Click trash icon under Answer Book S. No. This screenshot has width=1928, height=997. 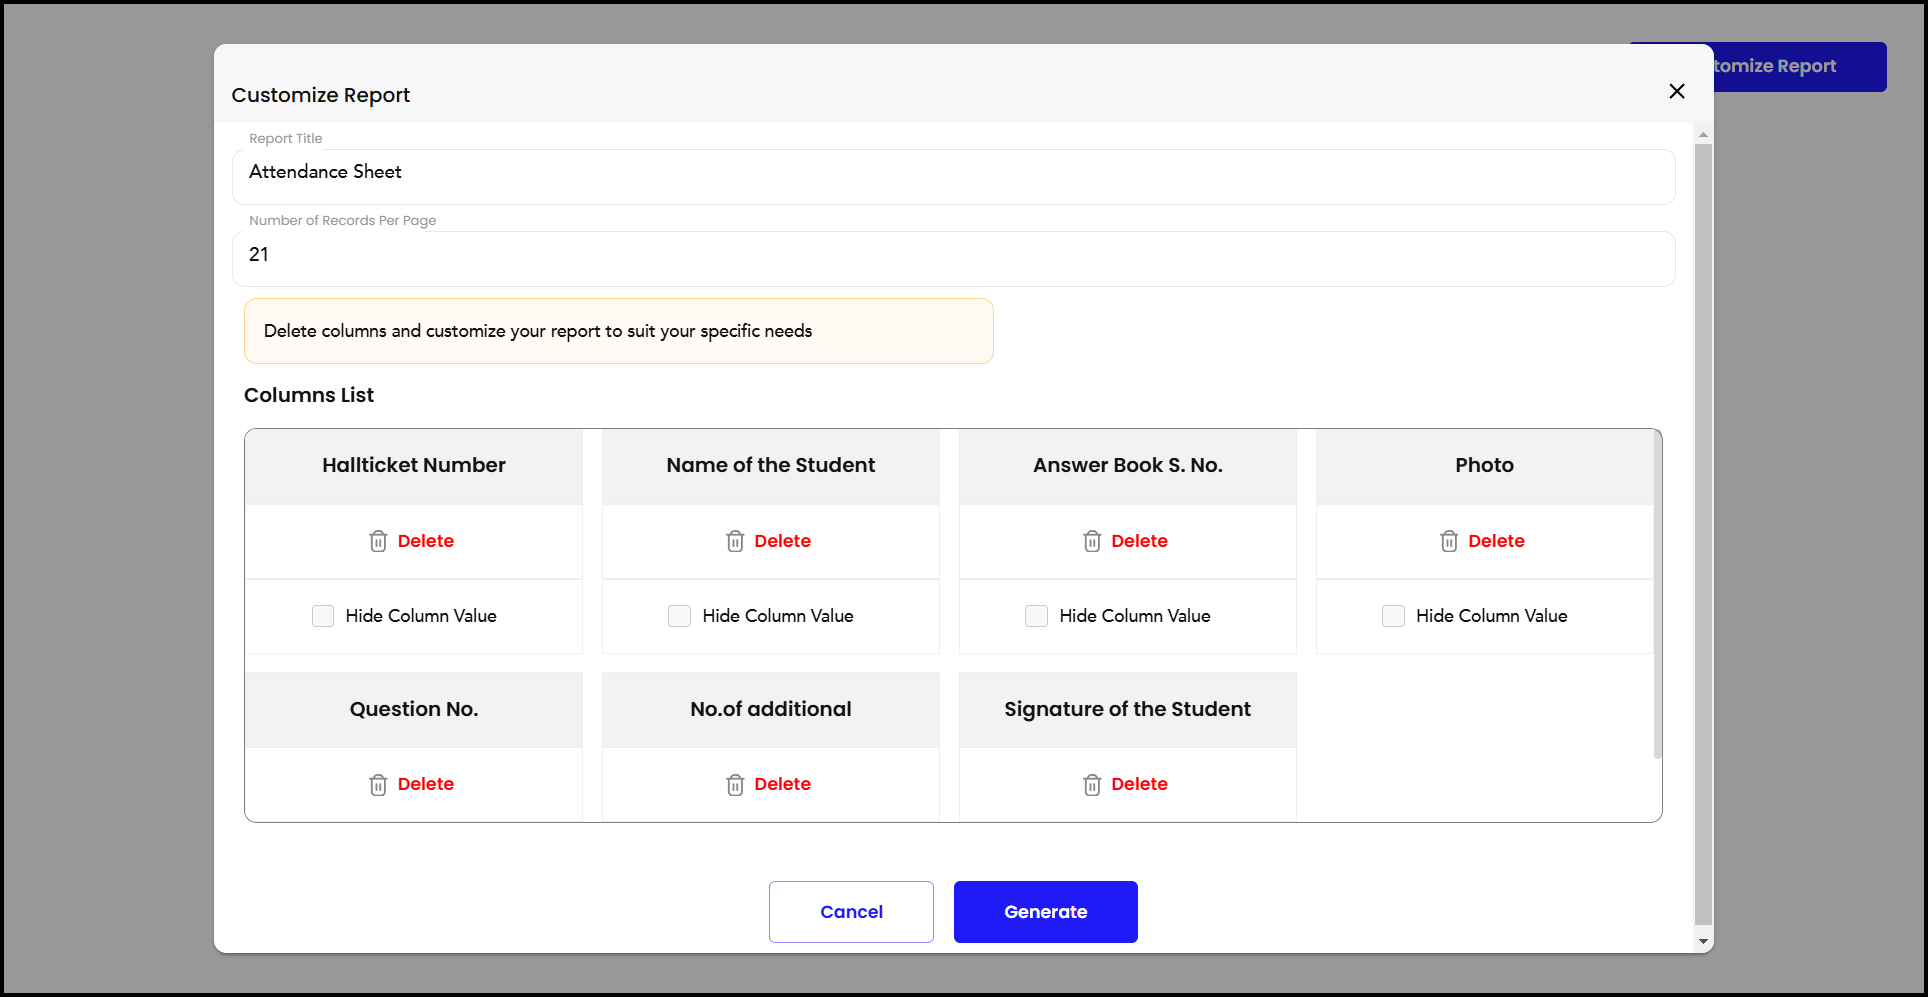1092,541
